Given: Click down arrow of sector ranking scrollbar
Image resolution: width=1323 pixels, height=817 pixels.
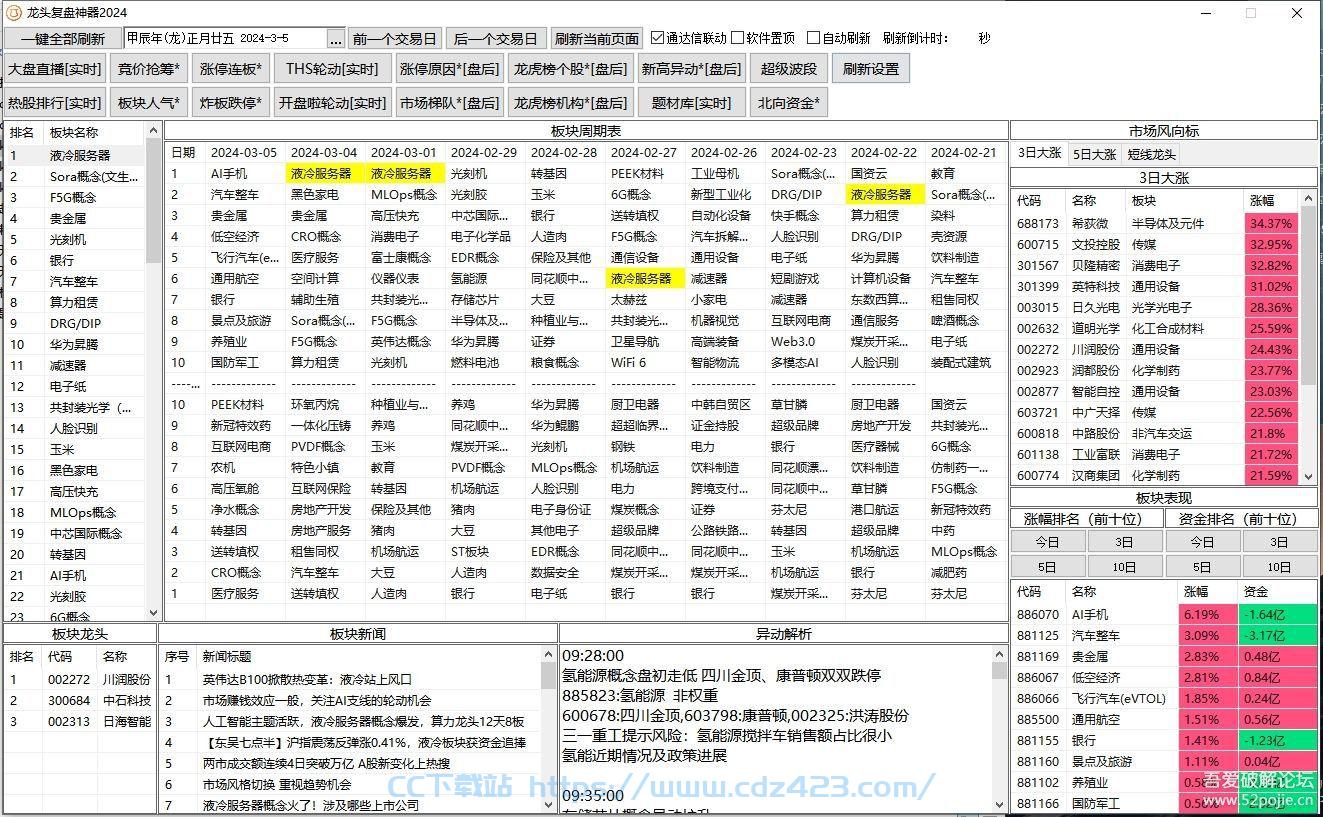Looking at the screenshot, I should [153, 613].
